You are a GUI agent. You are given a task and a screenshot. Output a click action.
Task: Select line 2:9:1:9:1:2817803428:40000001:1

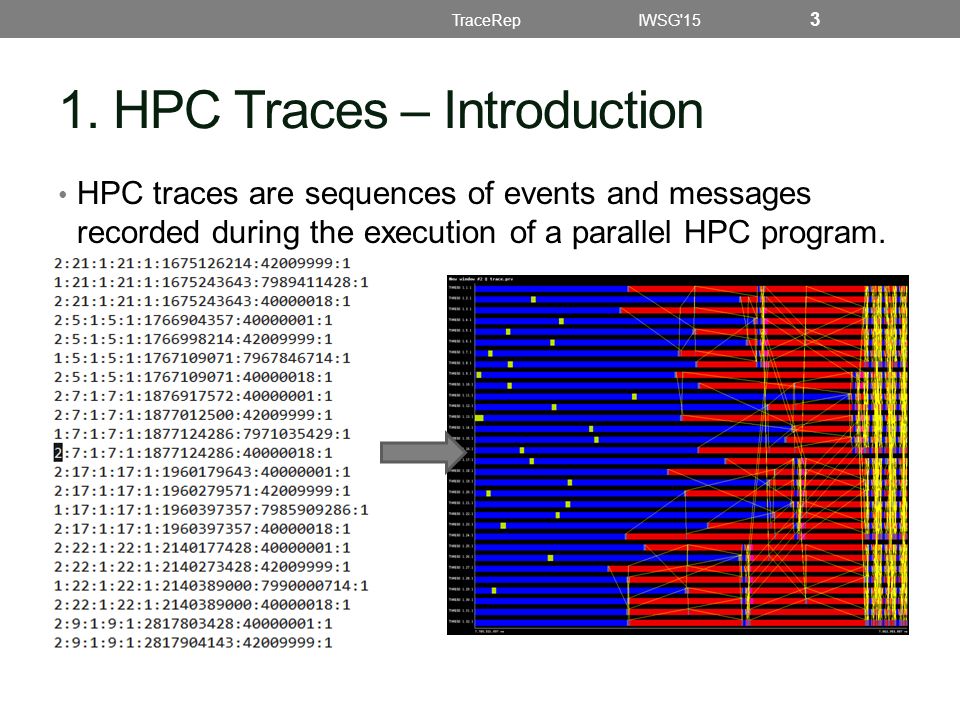pyautogui.click(x=193, y=624)
